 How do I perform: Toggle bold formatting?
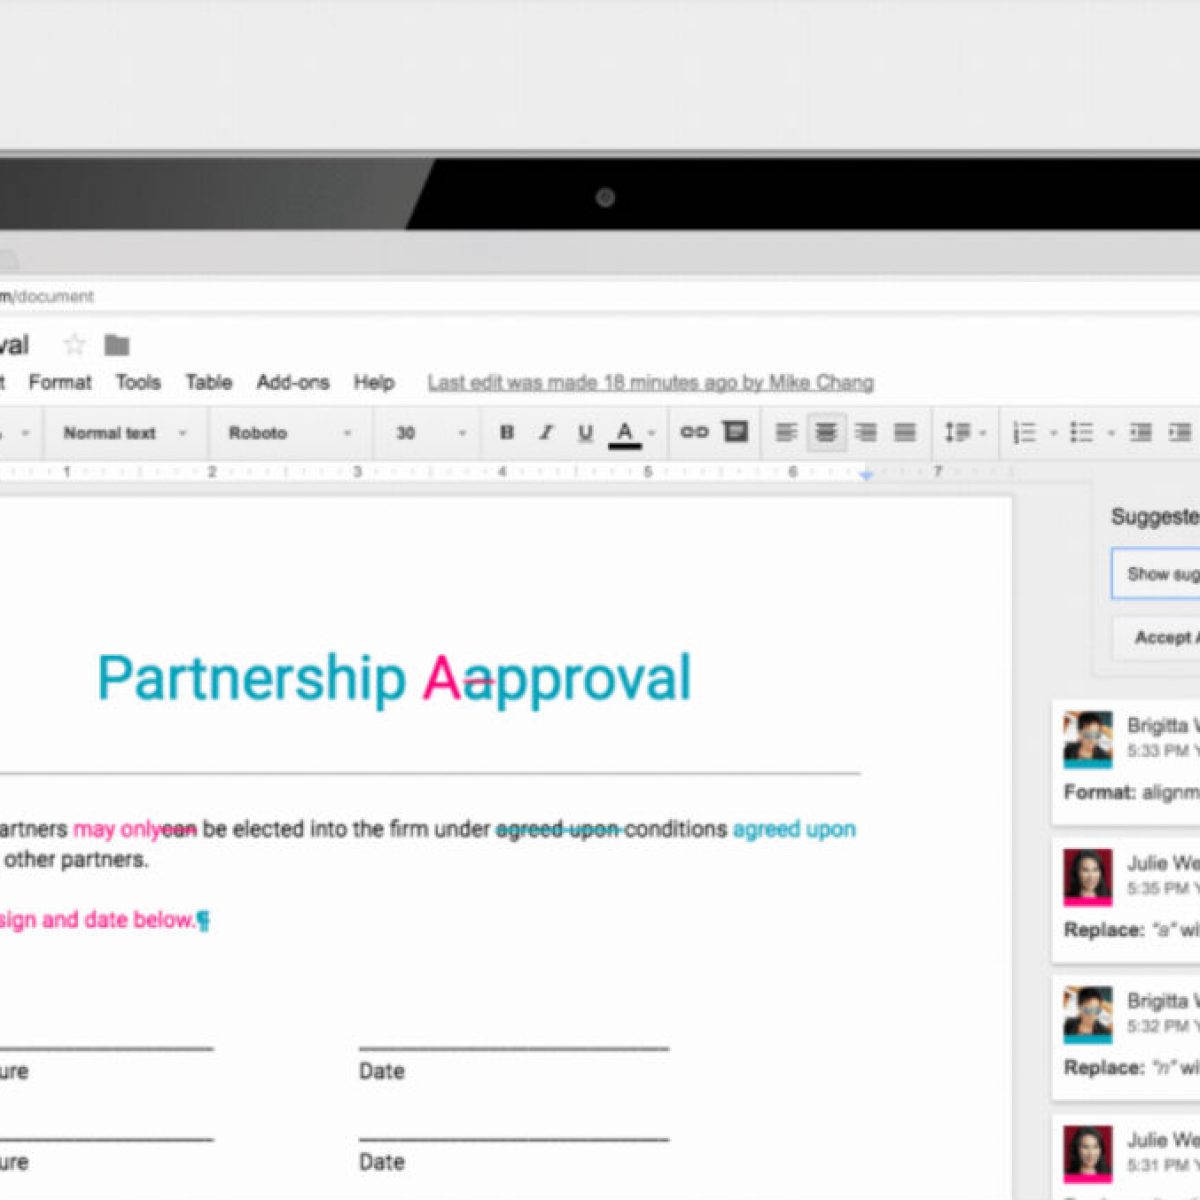coord(507,433)
